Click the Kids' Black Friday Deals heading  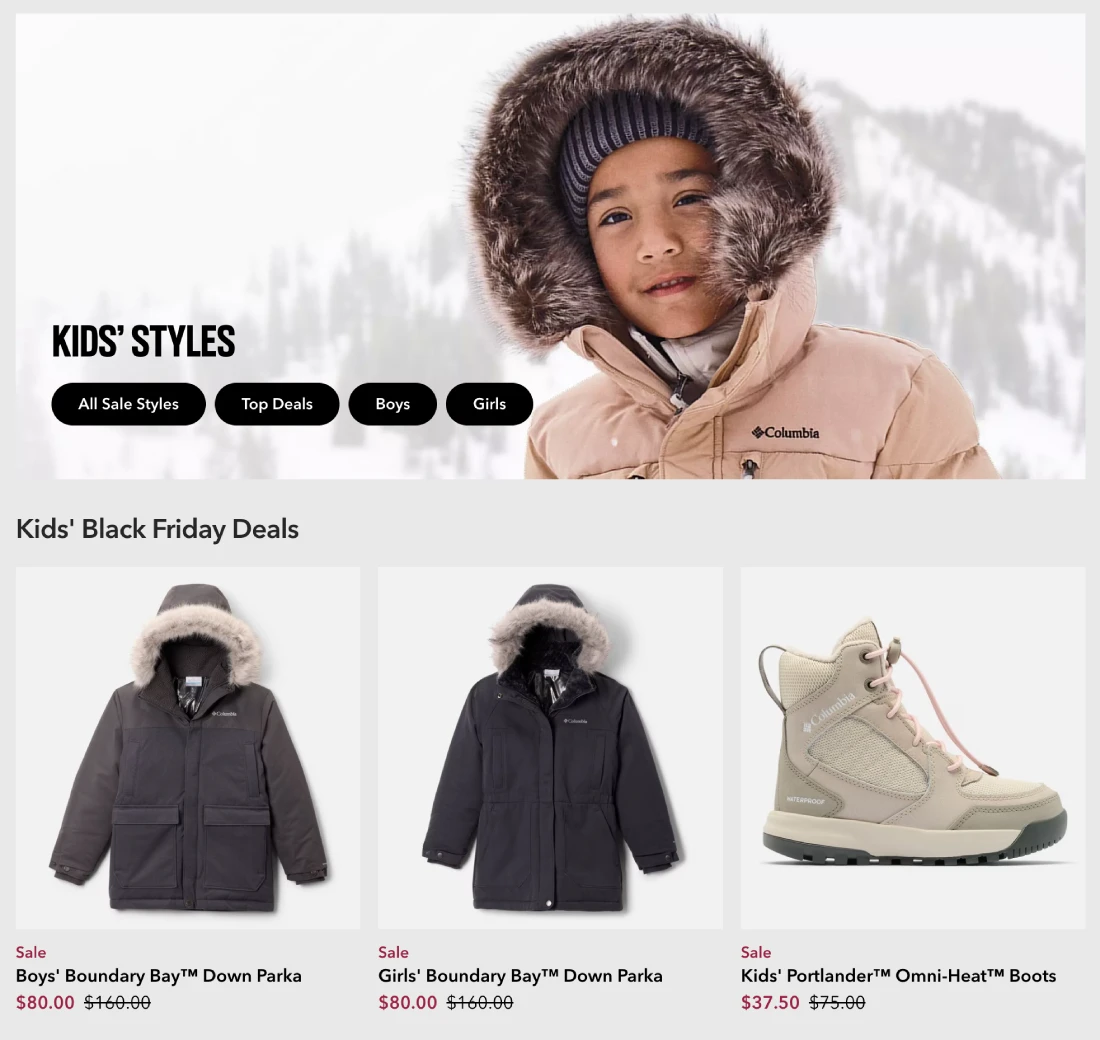157,529
